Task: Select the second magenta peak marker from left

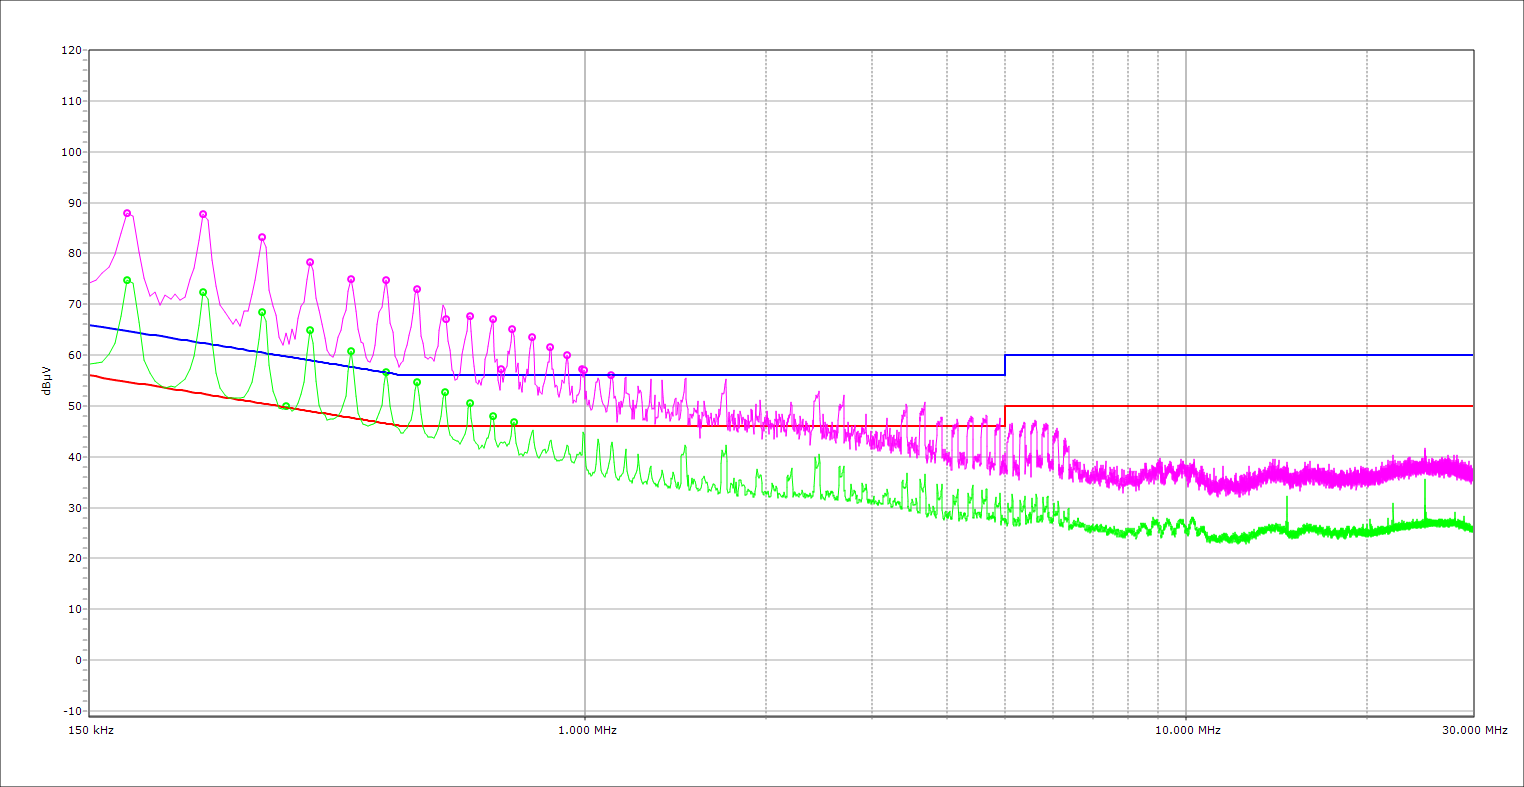Action: pos(203,214)
